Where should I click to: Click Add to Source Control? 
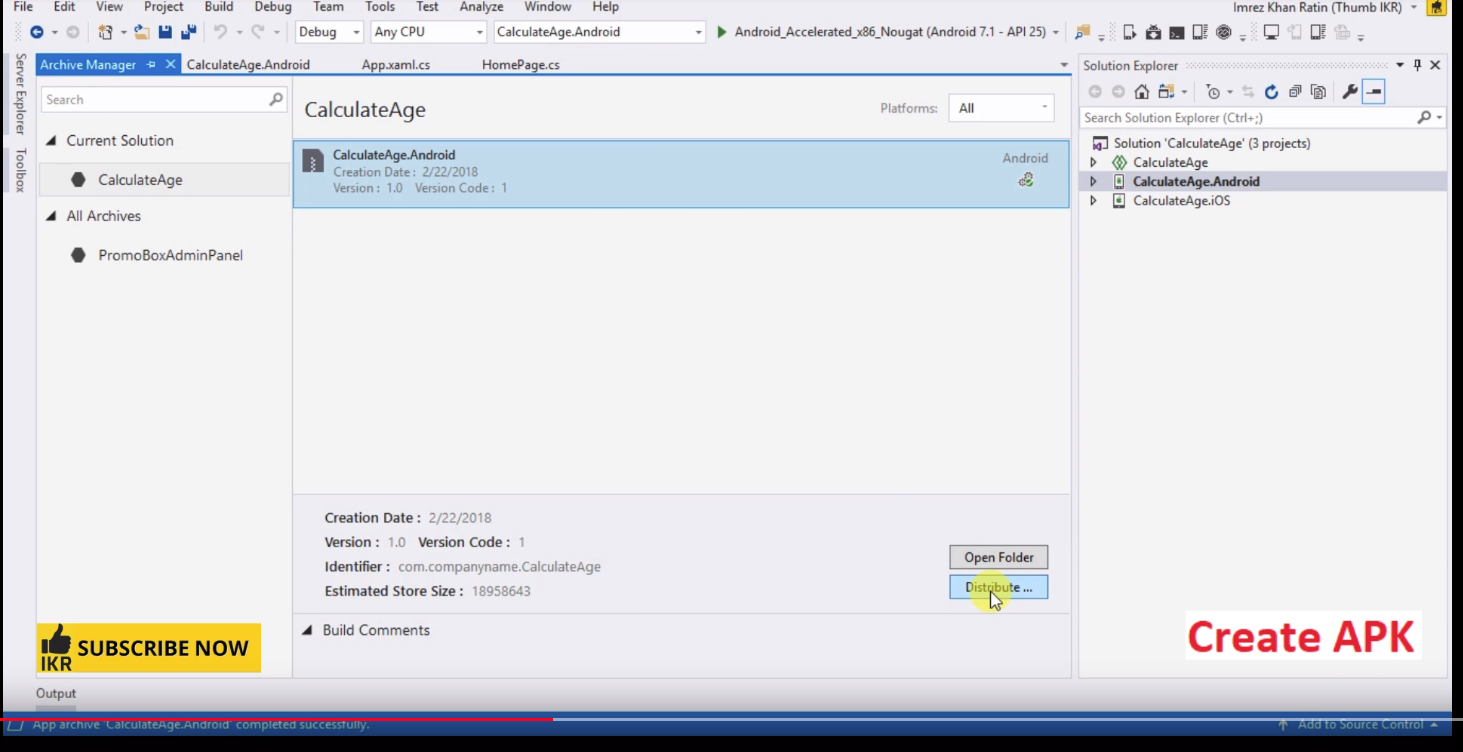coord(1358,724)
